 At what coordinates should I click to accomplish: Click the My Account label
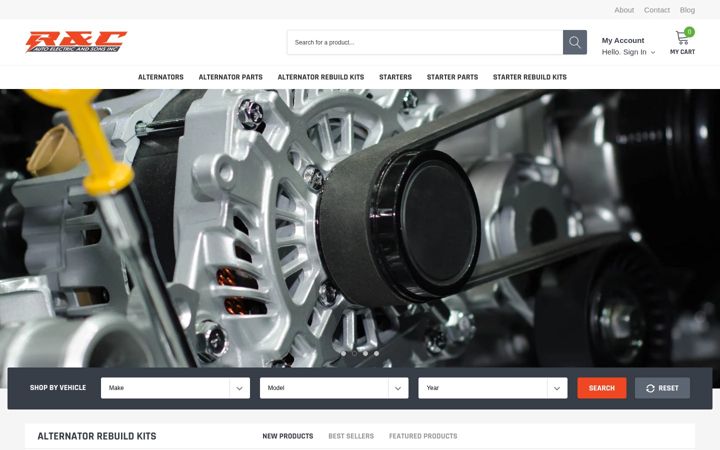point(623,40)
